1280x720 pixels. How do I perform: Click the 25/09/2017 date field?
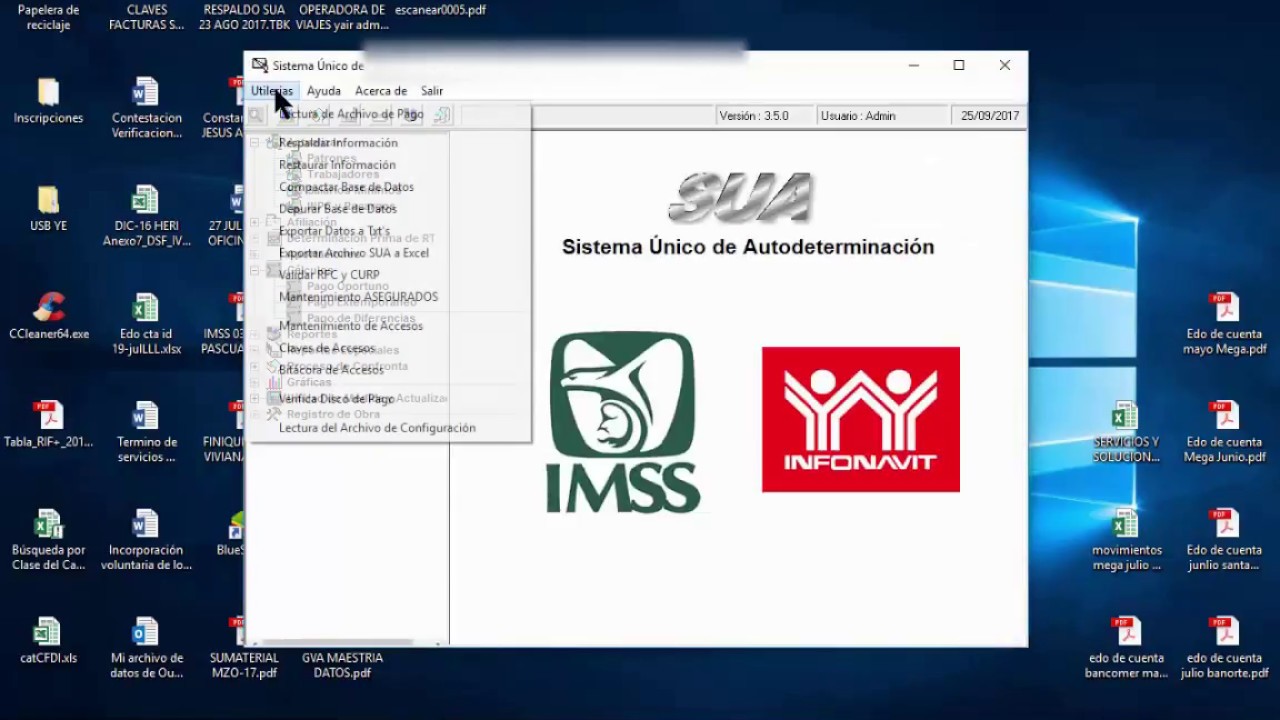(x=990, y=116)
